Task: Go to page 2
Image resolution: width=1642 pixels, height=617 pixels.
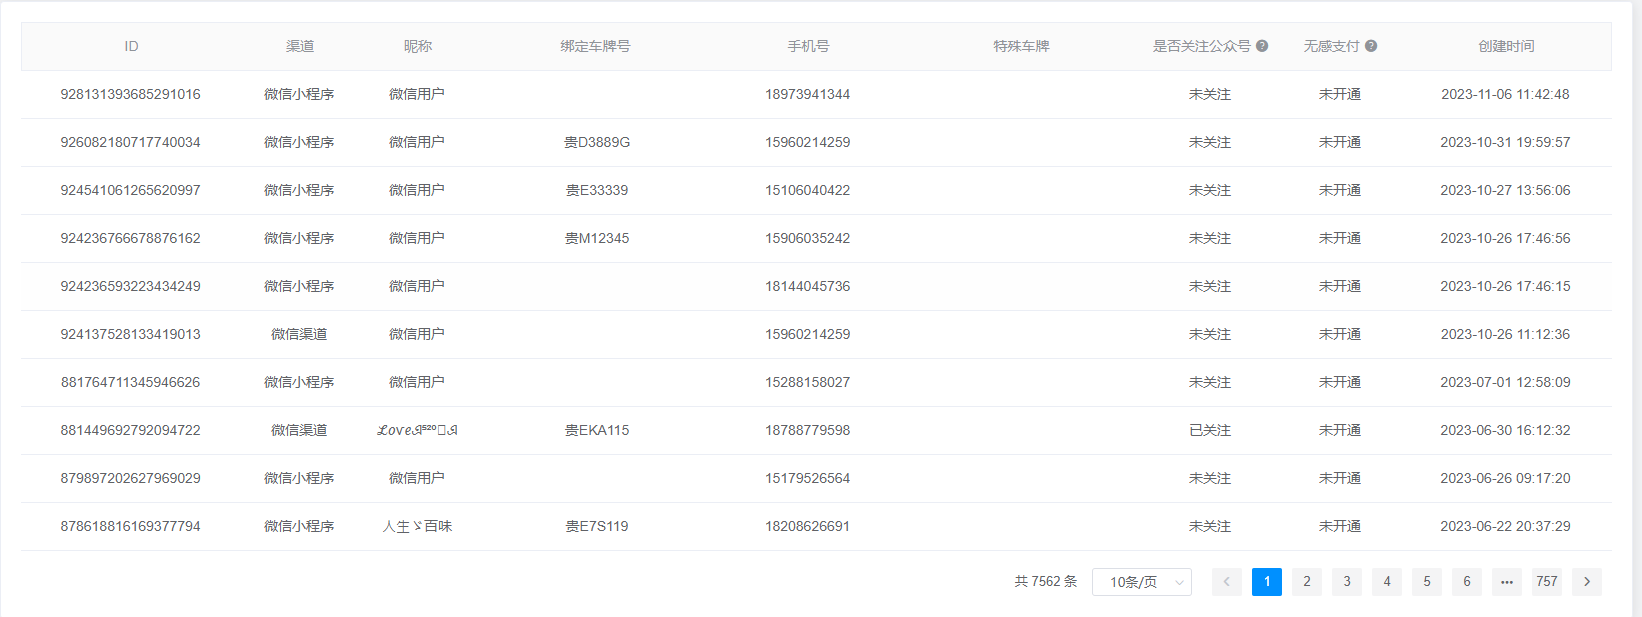Action: click(1306, 582)
